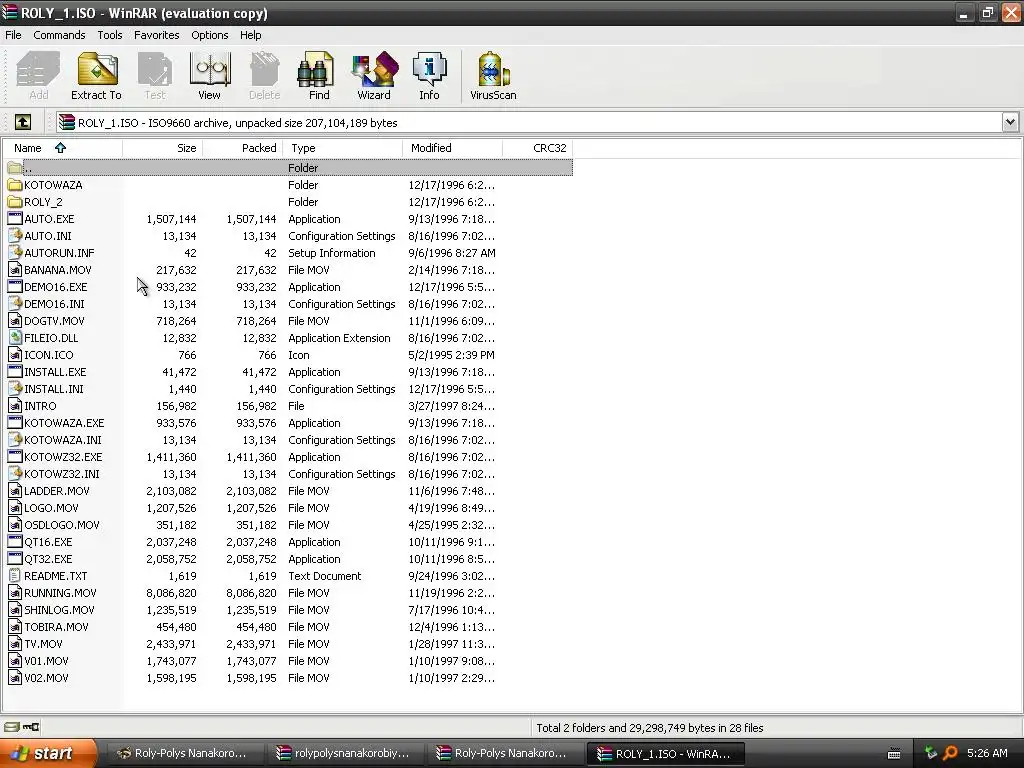The height and width of the screenshot is (768, 1024).
Task: Open the Tools menu
Action: pyautogui.click(x=110, y=35)
